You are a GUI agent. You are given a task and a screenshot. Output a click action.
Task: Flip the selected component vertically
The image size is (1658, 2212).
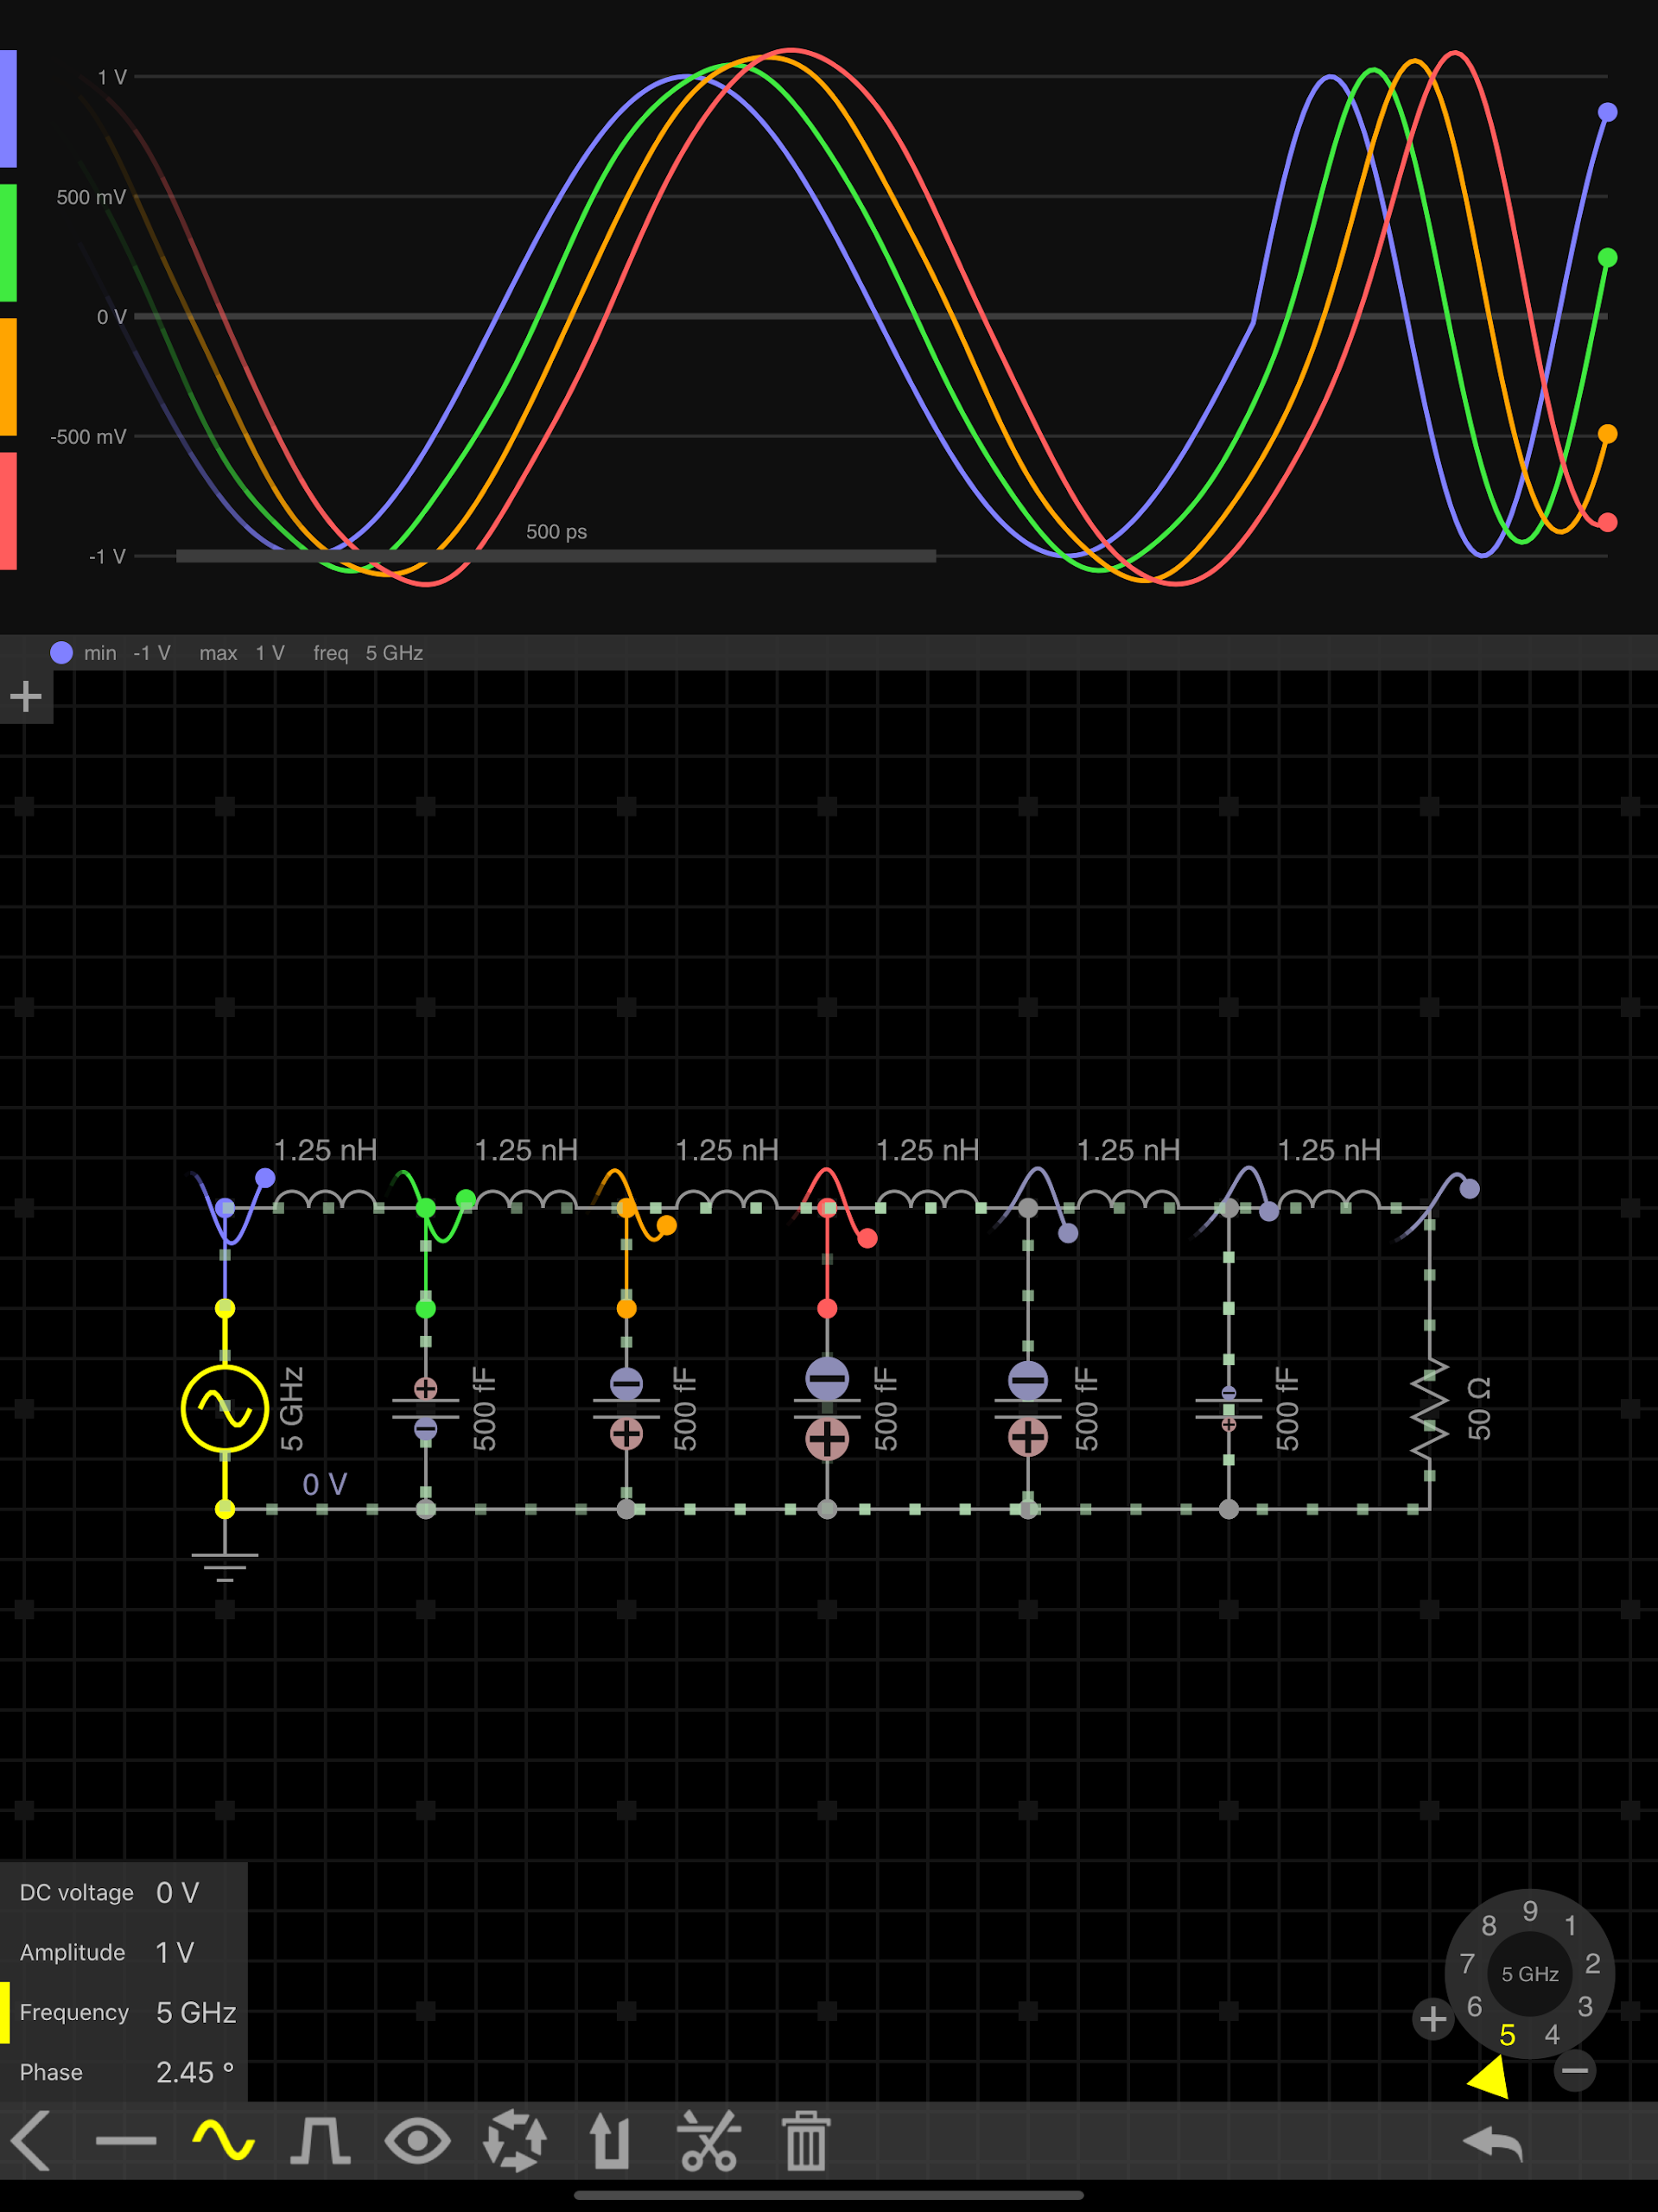pyautogui.click(x=611, y=2140)
